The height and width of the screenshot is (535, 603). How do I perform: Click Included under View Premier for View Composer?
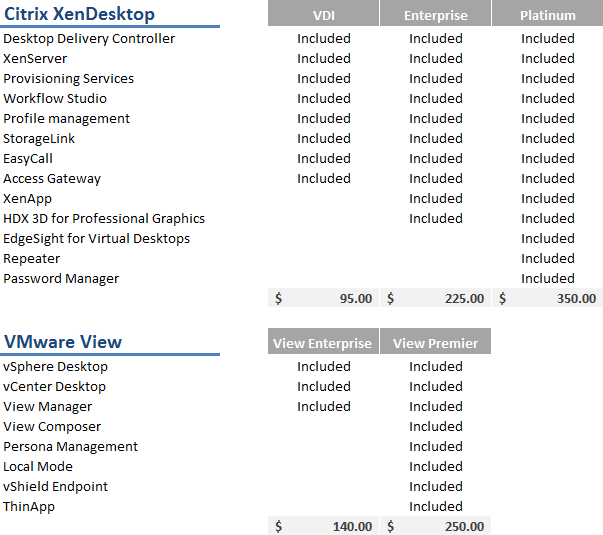click(x=436, y=427)
